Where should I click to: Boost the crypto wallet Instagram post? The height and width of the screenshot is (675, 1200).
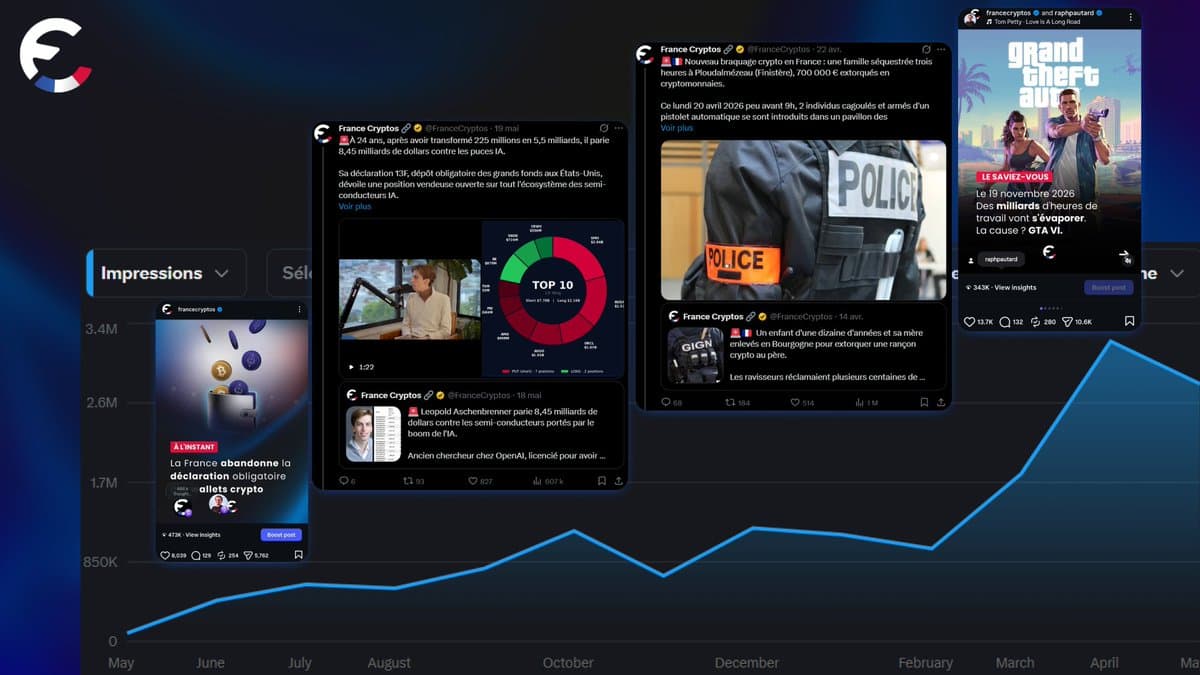(280, 535)
